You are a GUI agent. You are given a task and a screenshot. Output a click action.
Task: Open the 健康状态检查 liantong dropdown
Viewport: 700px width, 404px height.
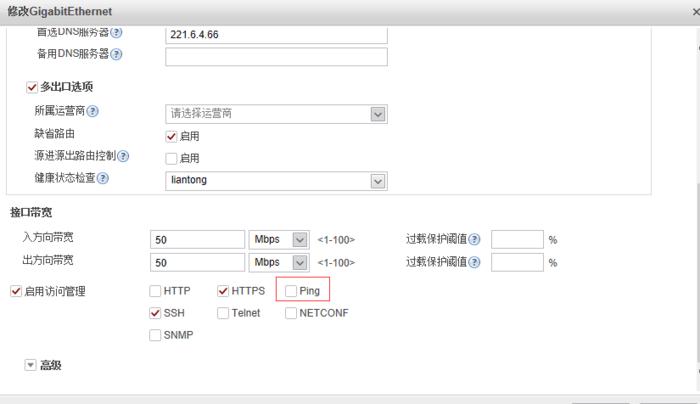378,181
